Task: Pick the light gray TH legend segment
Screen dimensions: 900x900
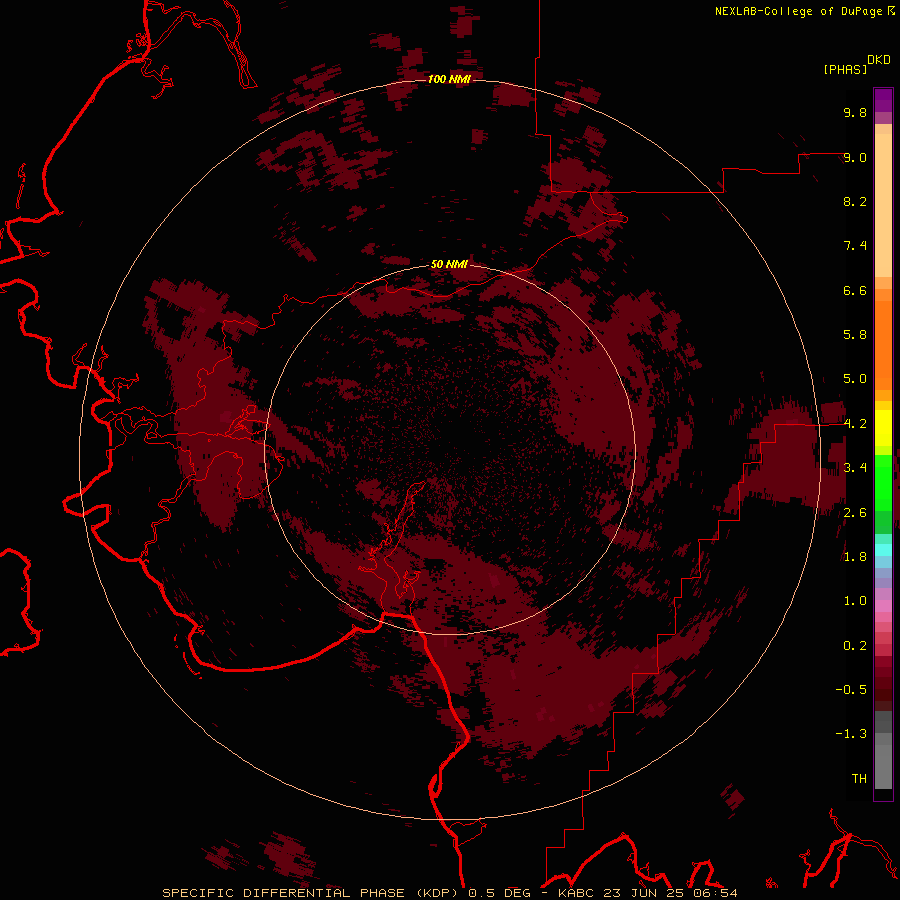Action: point(883,767)
